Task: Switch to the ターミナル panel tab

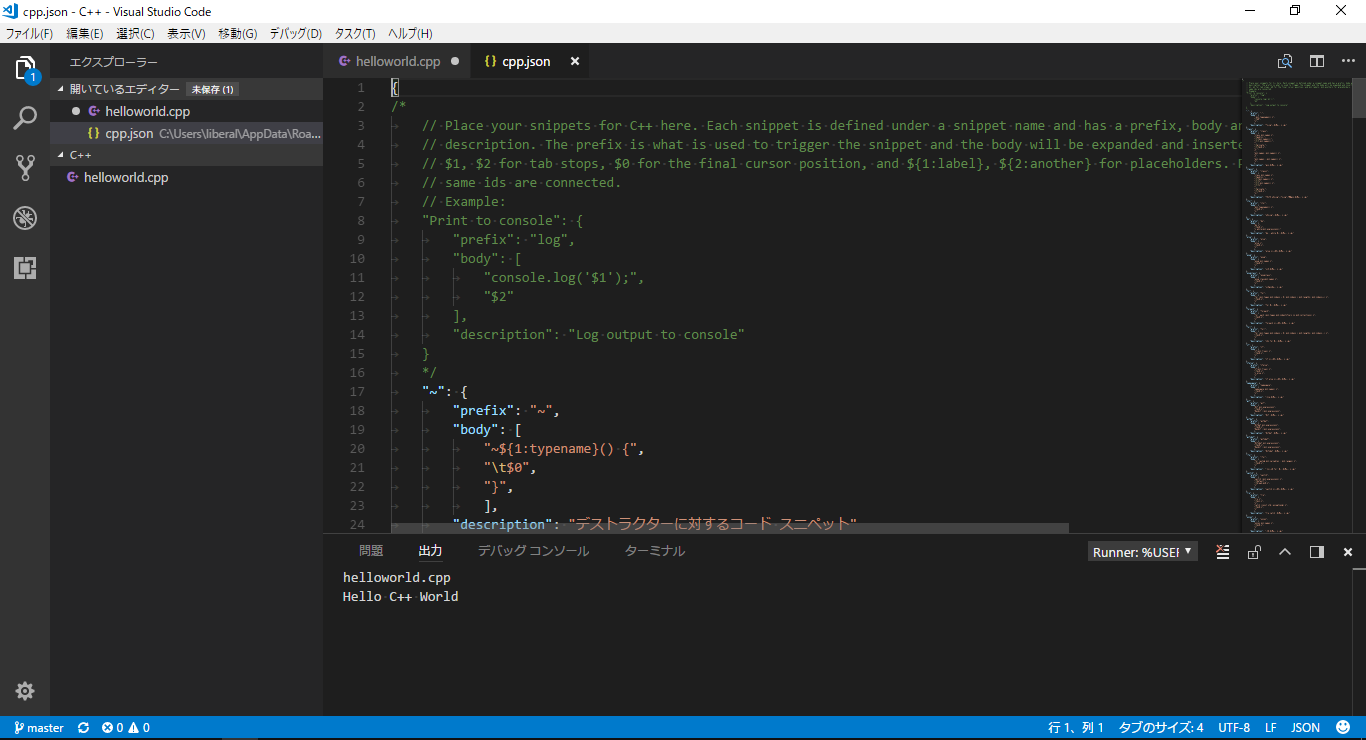Action: [x=655, y=551]
